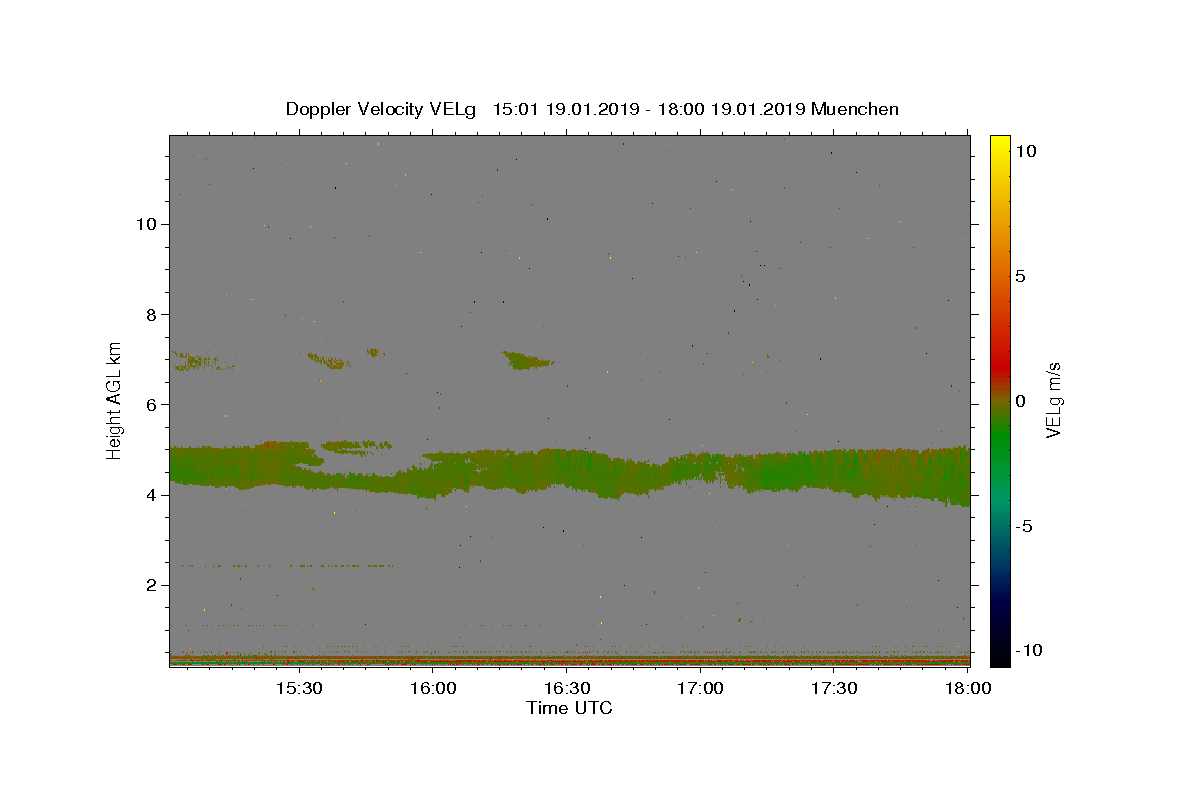The height and width of the screenshot is (800, 1200).
Task: Click the 17:30 time axis label
Action: (x=834, y=689)
